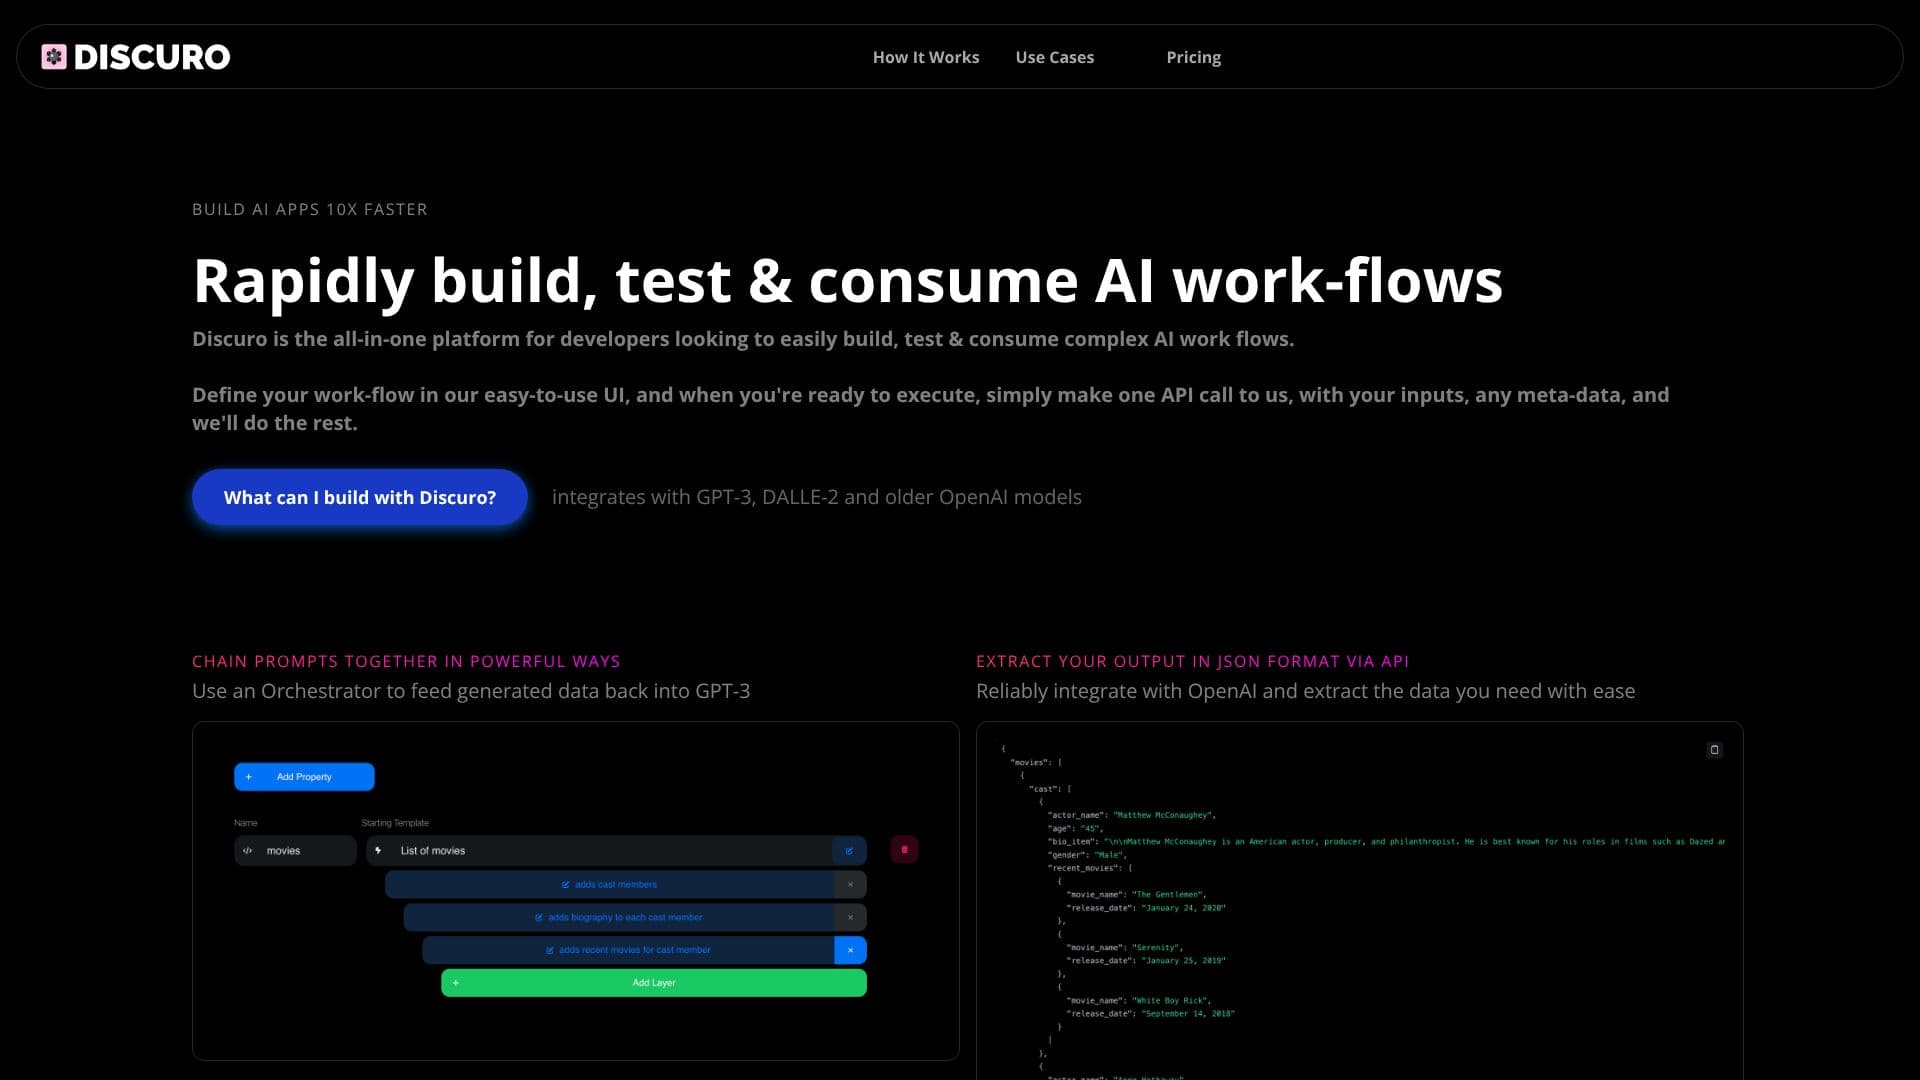The width and height of the screenshot is (1920, 1080).
Task: Click the edit icon beside List of movies
Action: click(849, 851)
